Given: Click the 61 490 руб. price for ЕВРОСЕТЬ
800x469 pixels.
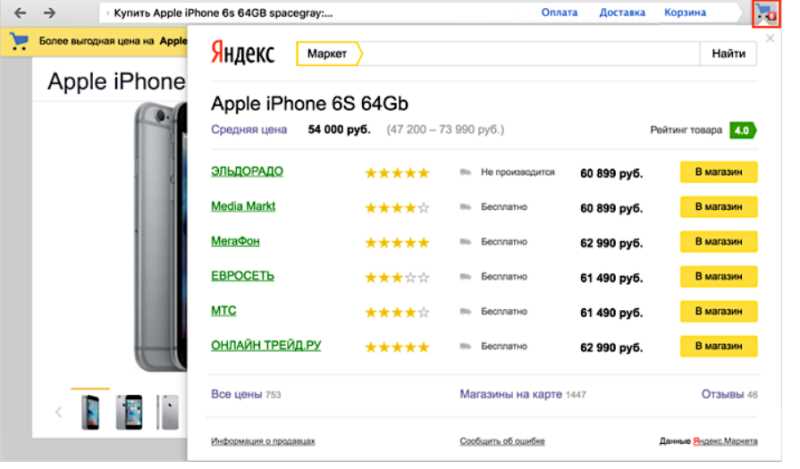Looking at the screenshot, I should [x=611, y=278].
